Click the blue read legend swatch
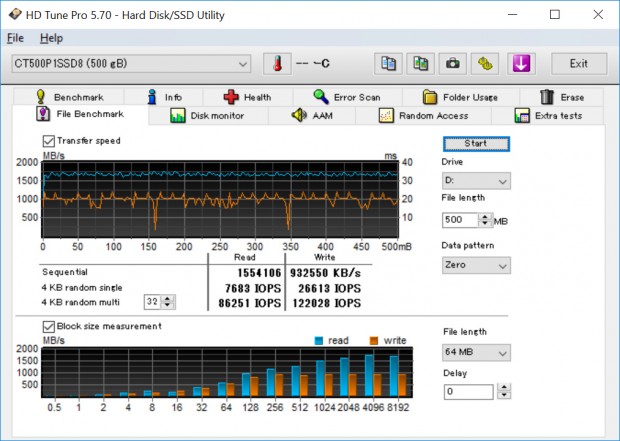 coord(319,341)
